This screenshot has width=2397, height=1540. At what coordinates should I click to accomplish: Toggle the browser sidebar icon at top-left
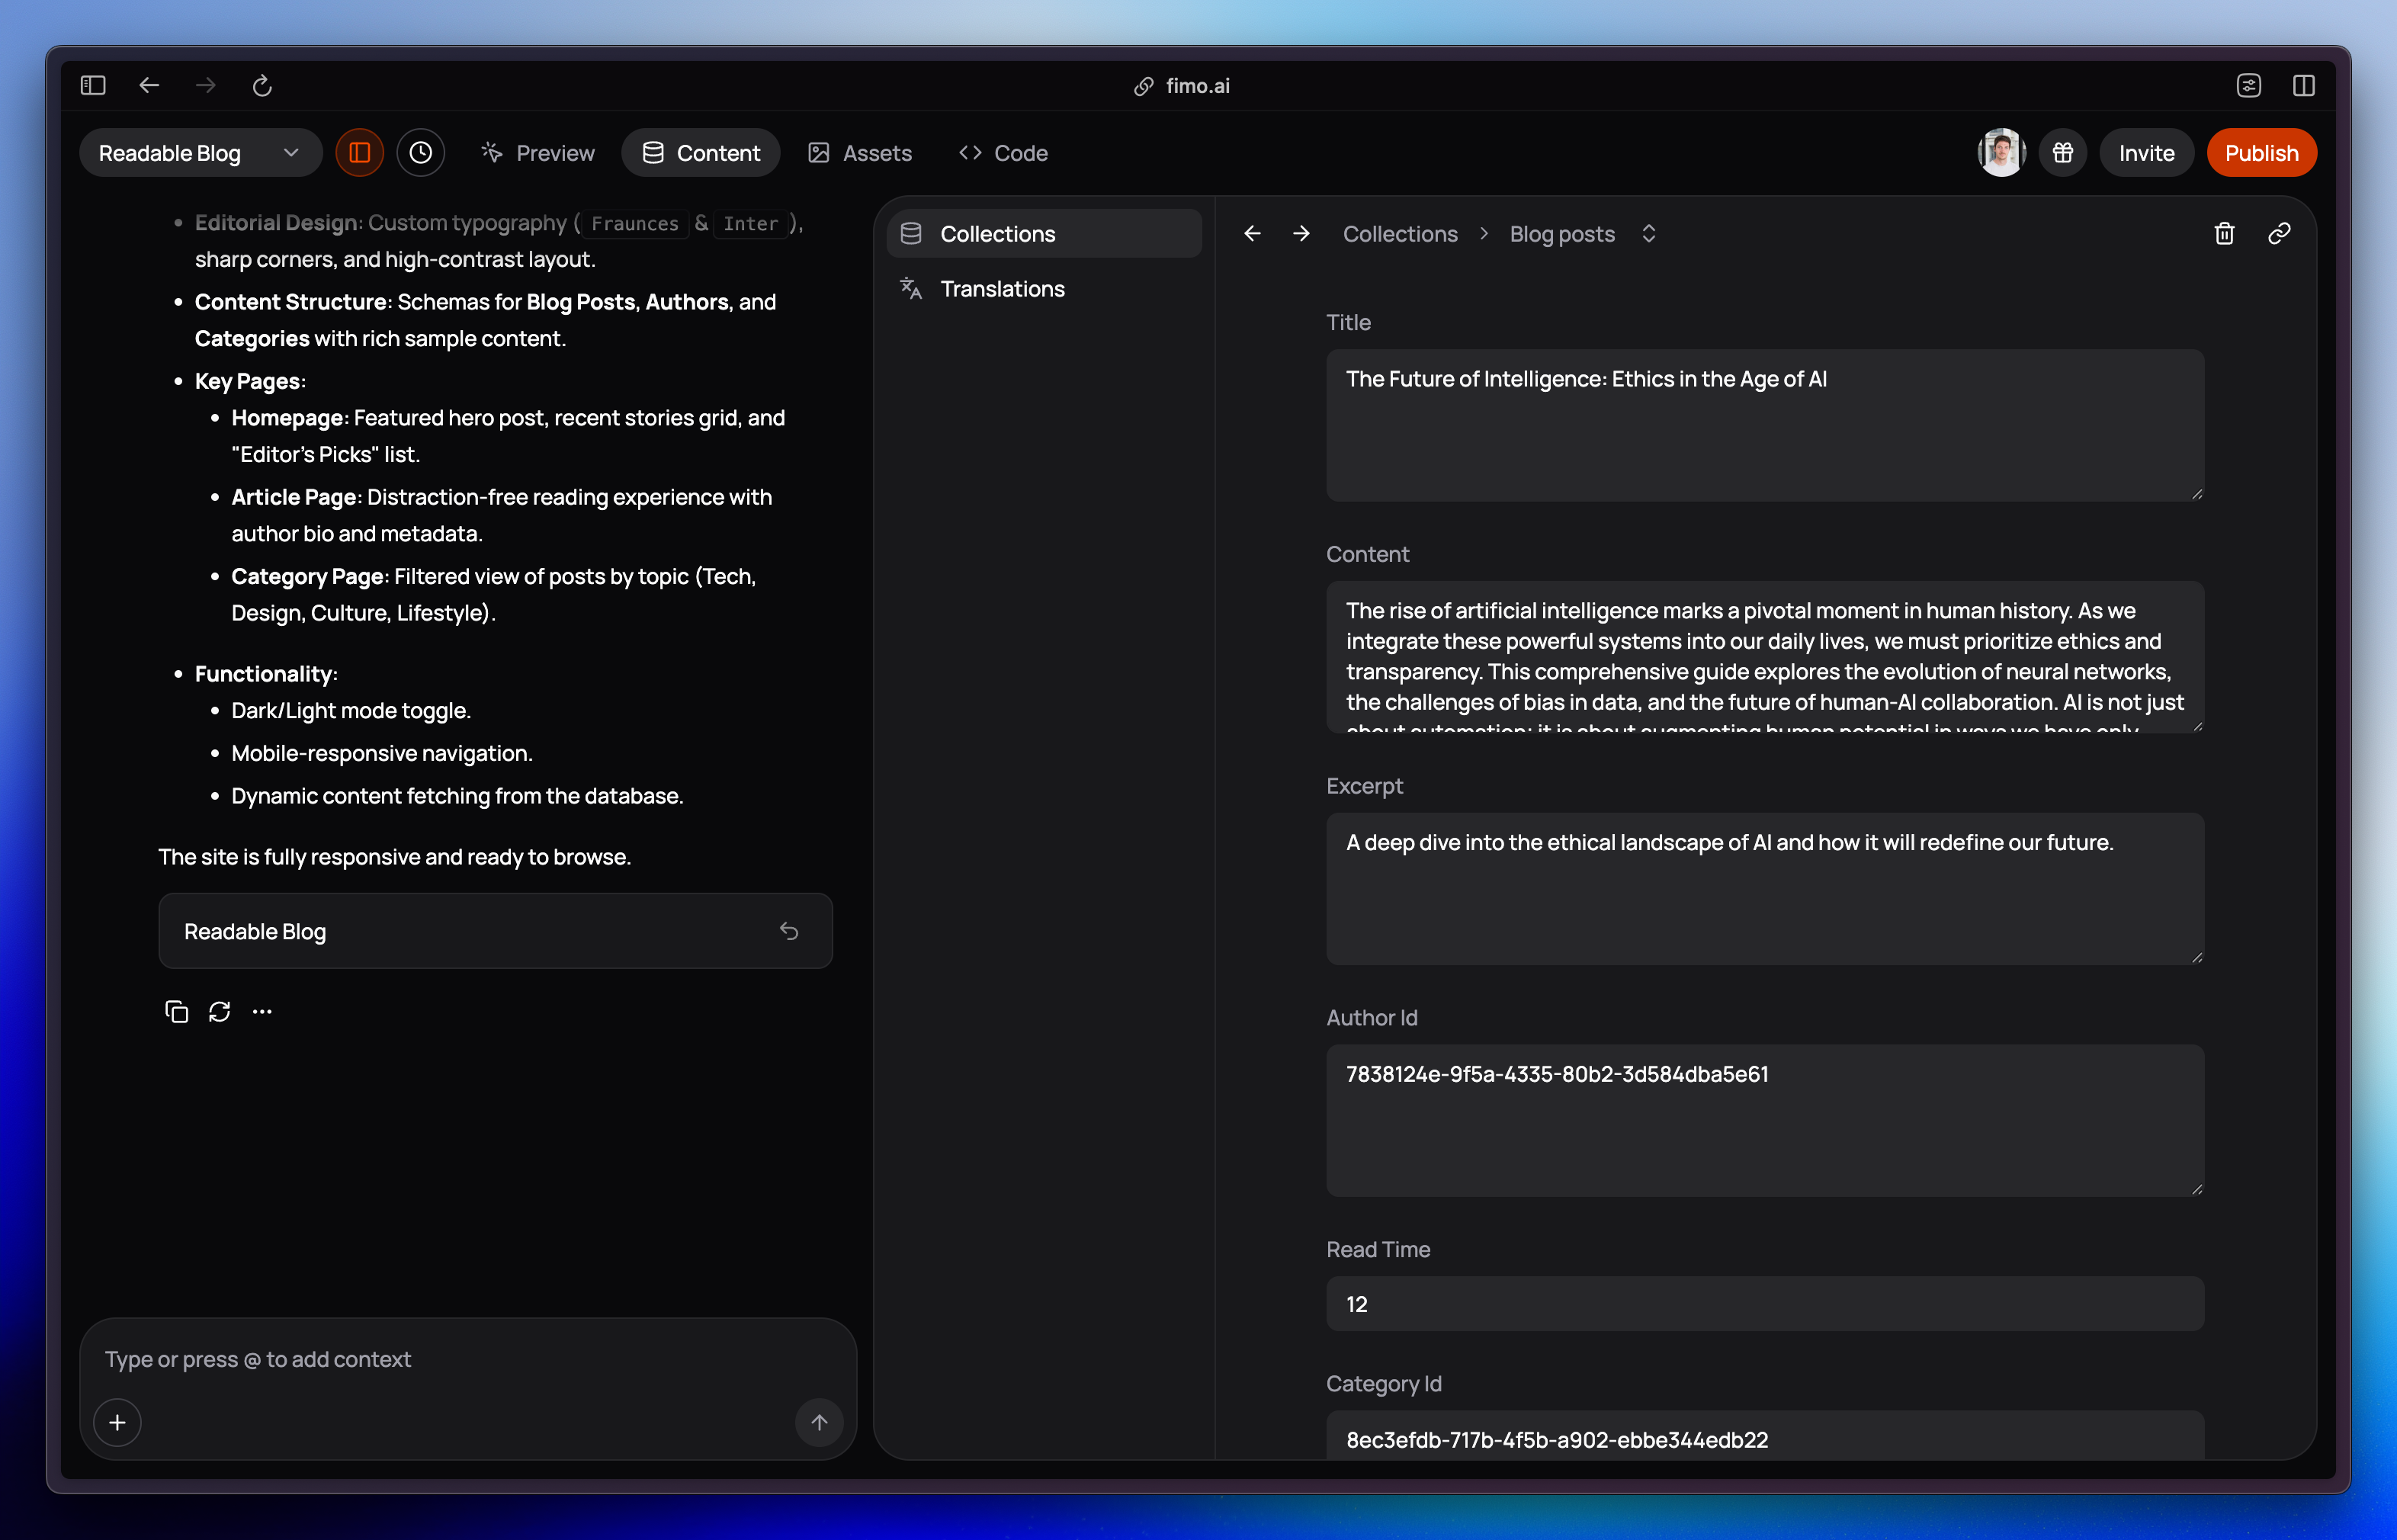click(x=93, y=85)
